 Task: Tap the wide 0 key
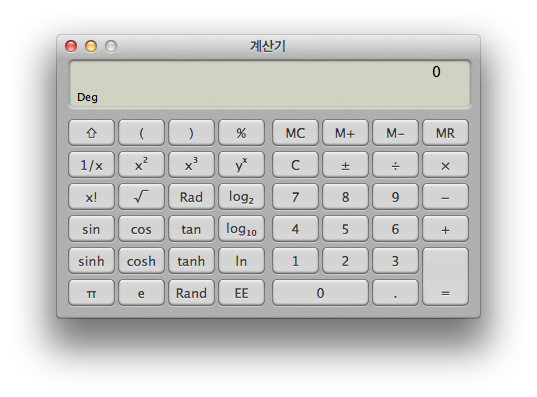tap(320, 293)
